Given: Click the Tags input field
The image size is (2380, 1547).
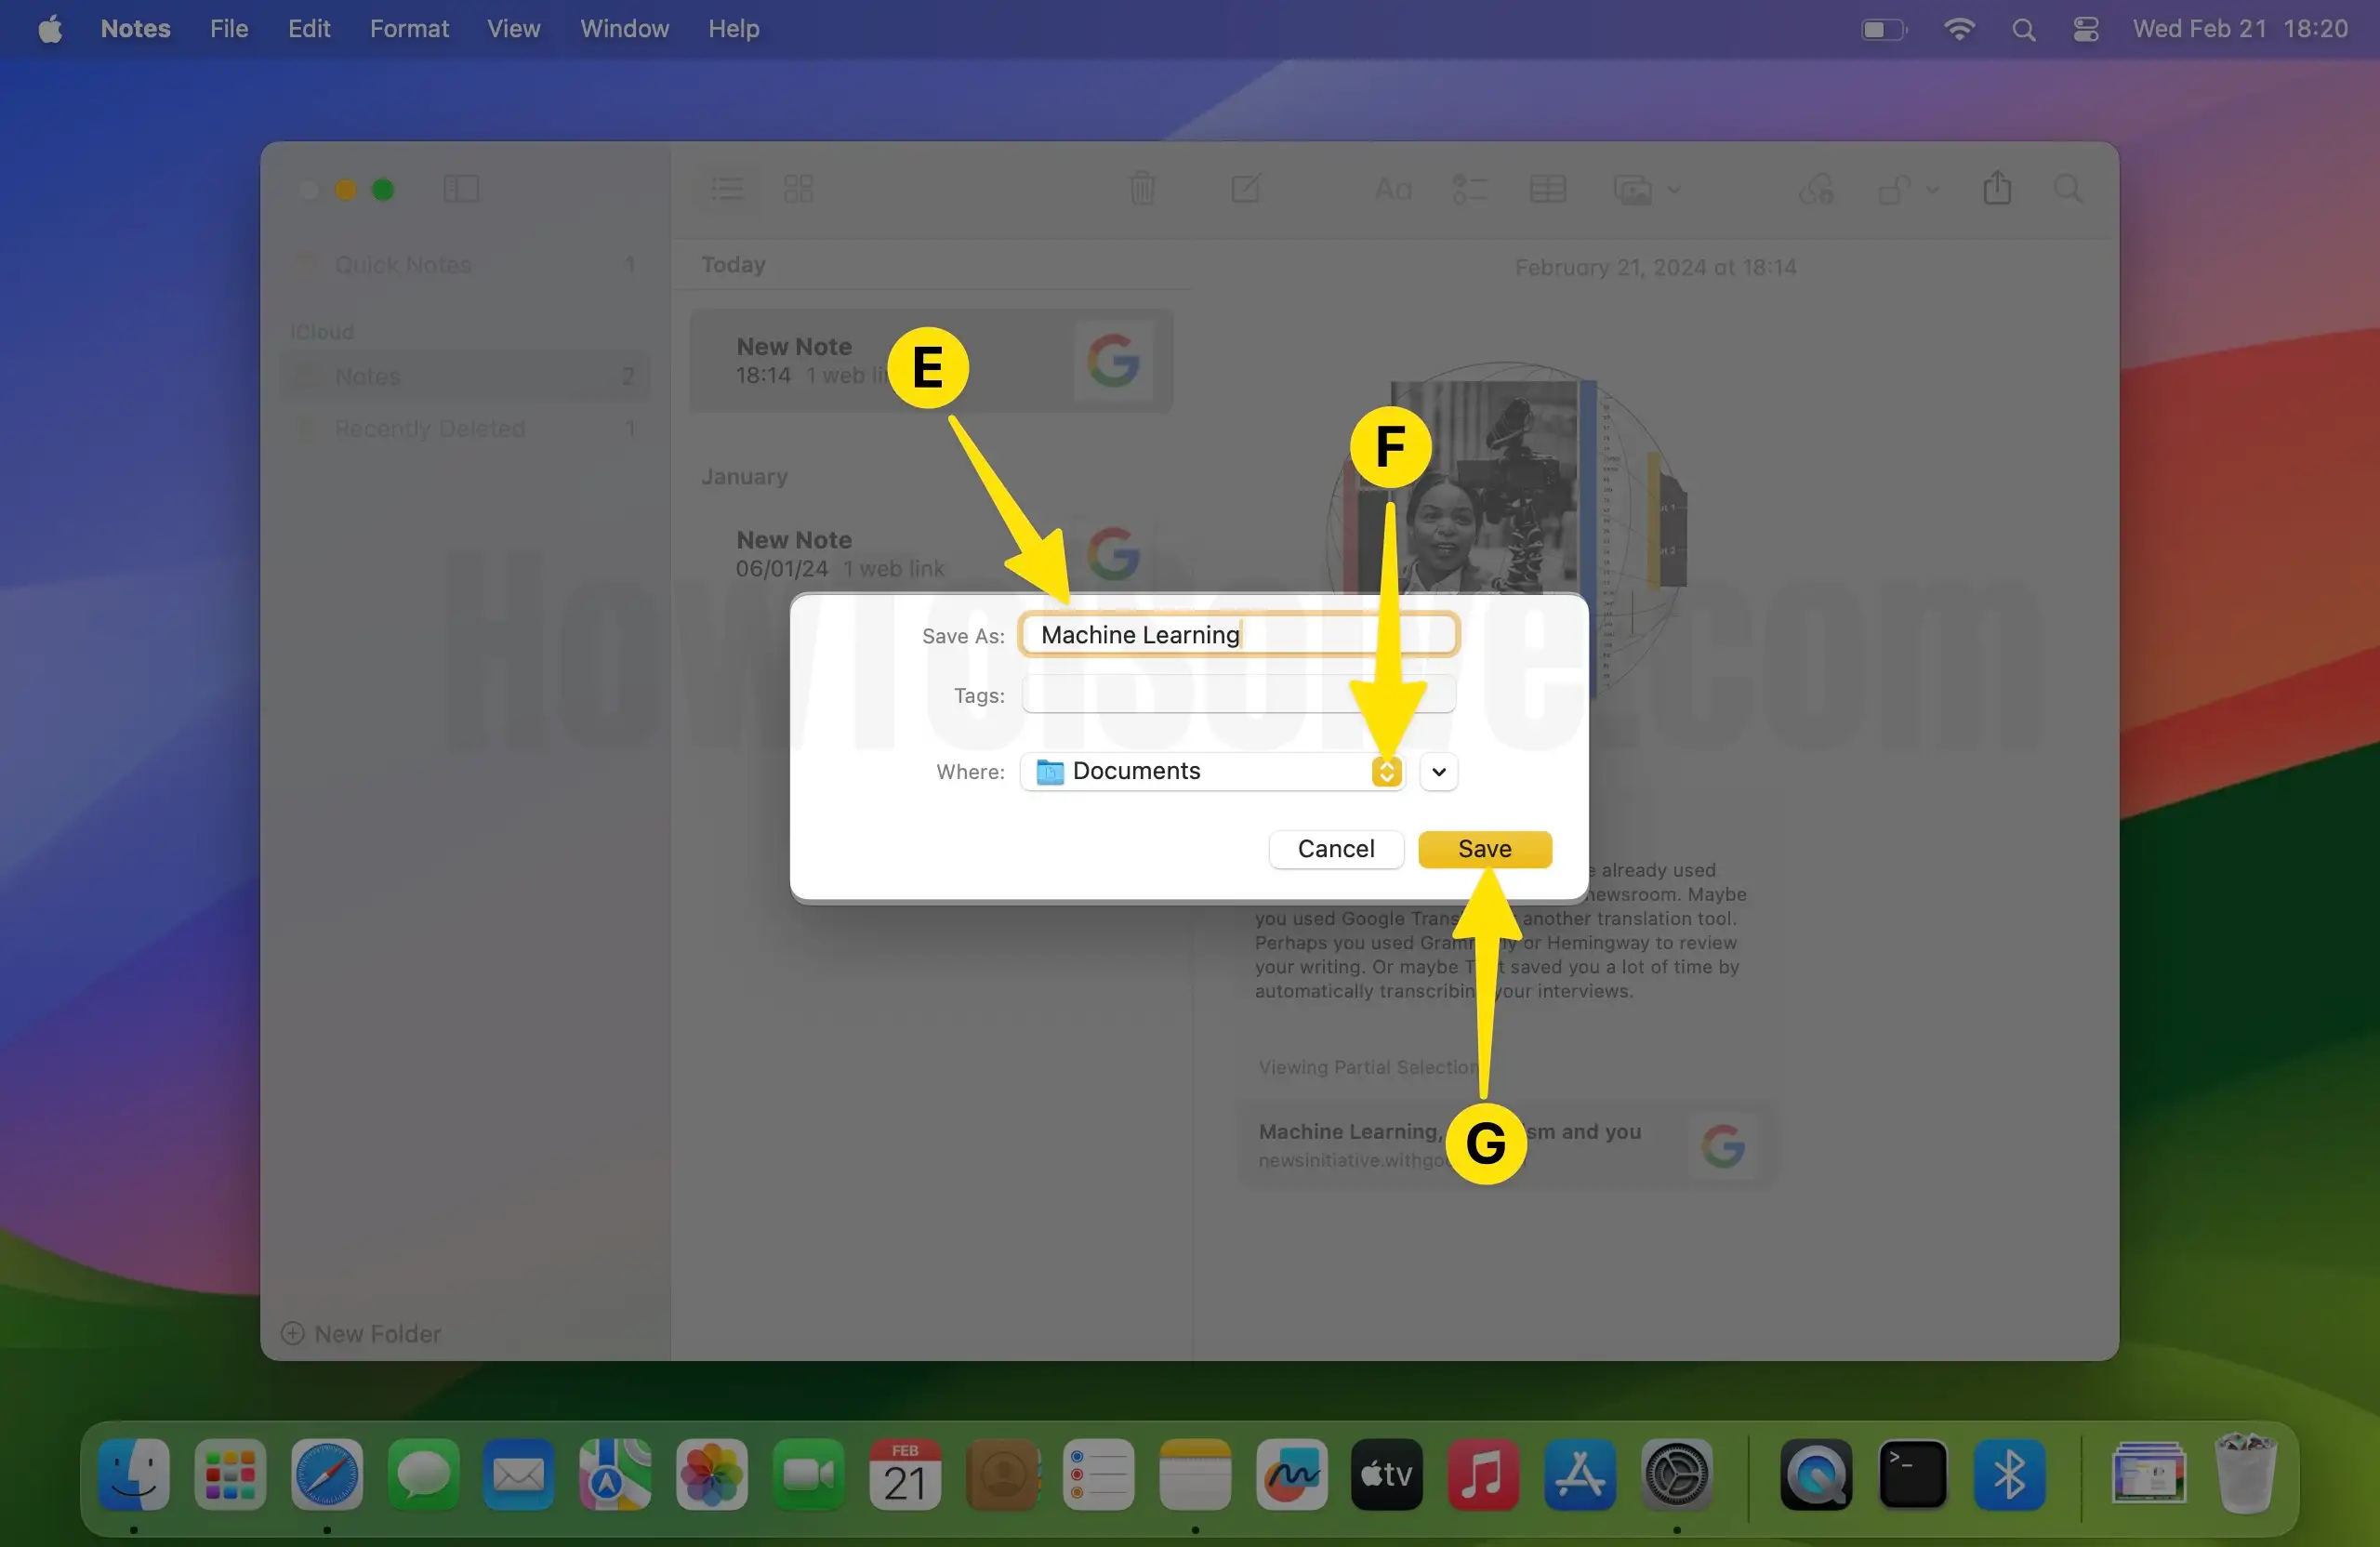Looking at the screenshot, I should (x=1238, y=694).
